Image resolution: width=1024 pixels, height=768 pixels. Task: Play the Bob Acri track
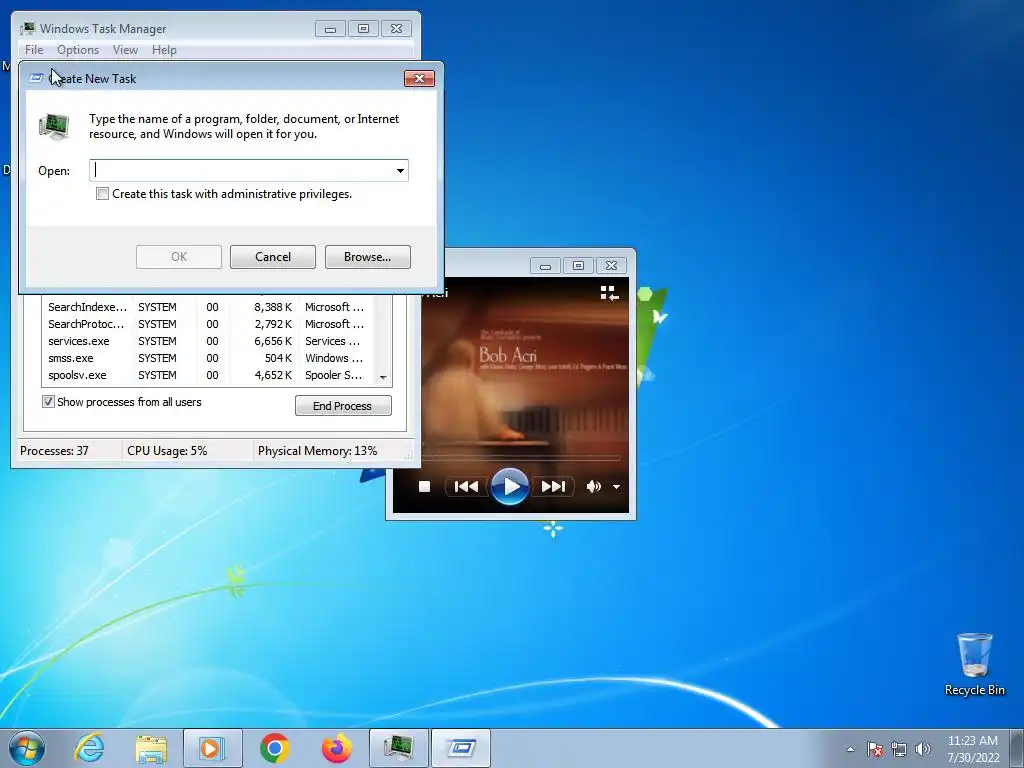coord(509,487)
